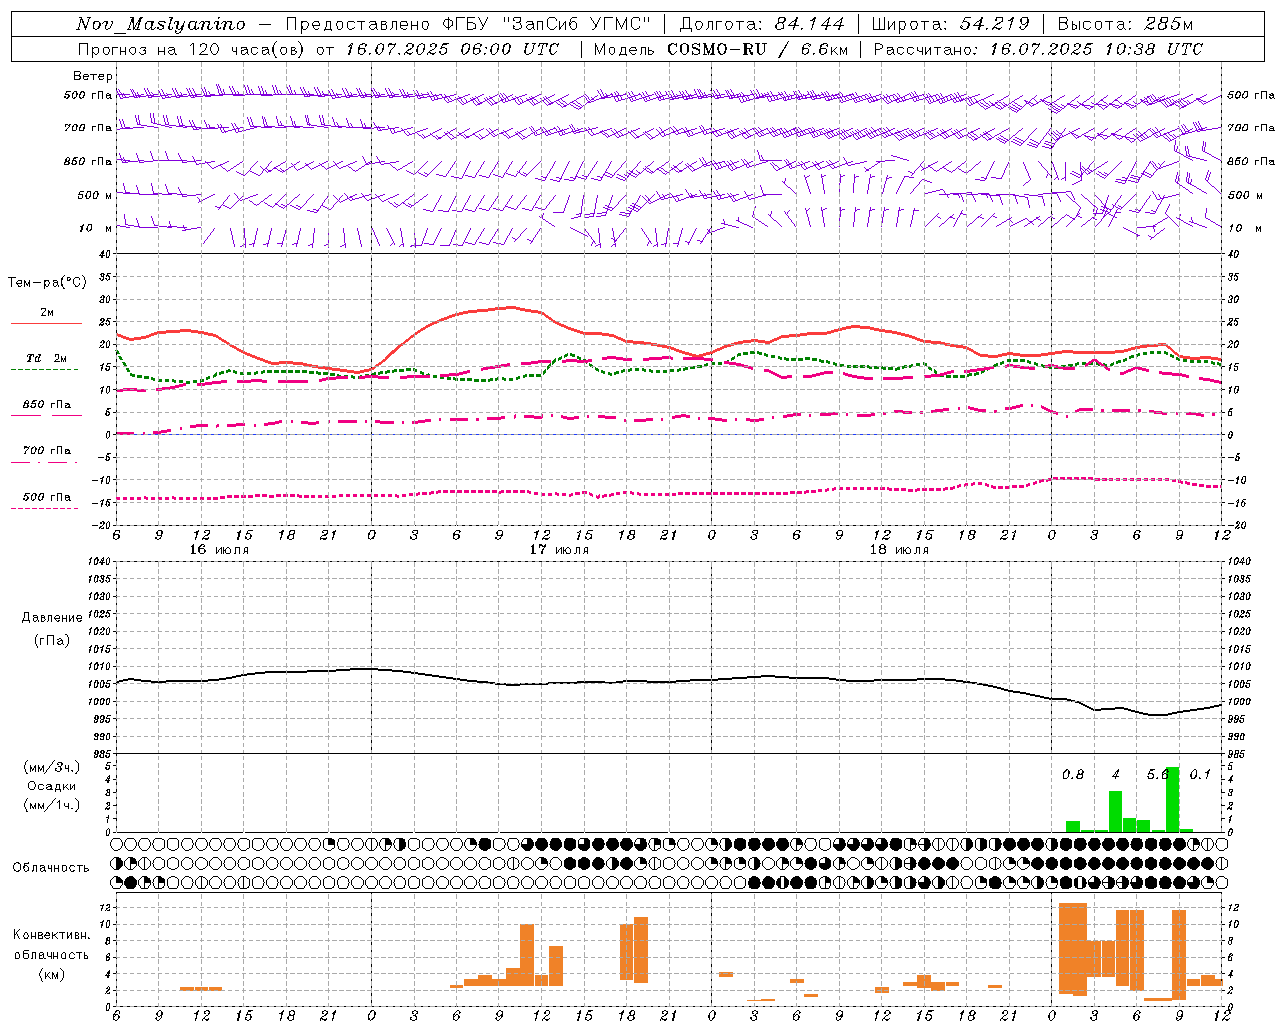The height and width of the screenshot is (1024, 1280).
Task: Click the "(км)" unit under convective cloudiness
Action: [51, 973]
